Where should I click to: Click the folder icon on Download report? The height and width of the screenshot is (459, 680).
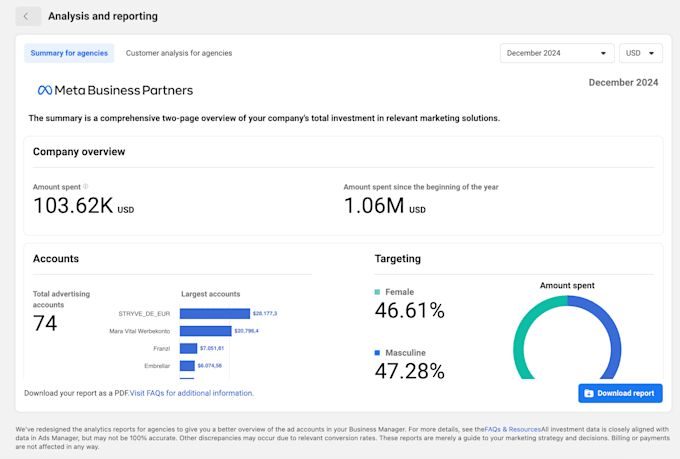[589, 393]
